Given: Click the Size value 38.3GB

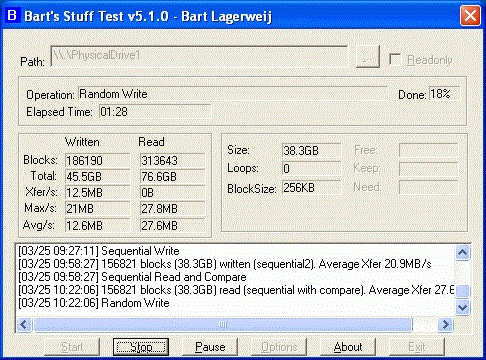Looking at the screenshot, I should (311, 150).
